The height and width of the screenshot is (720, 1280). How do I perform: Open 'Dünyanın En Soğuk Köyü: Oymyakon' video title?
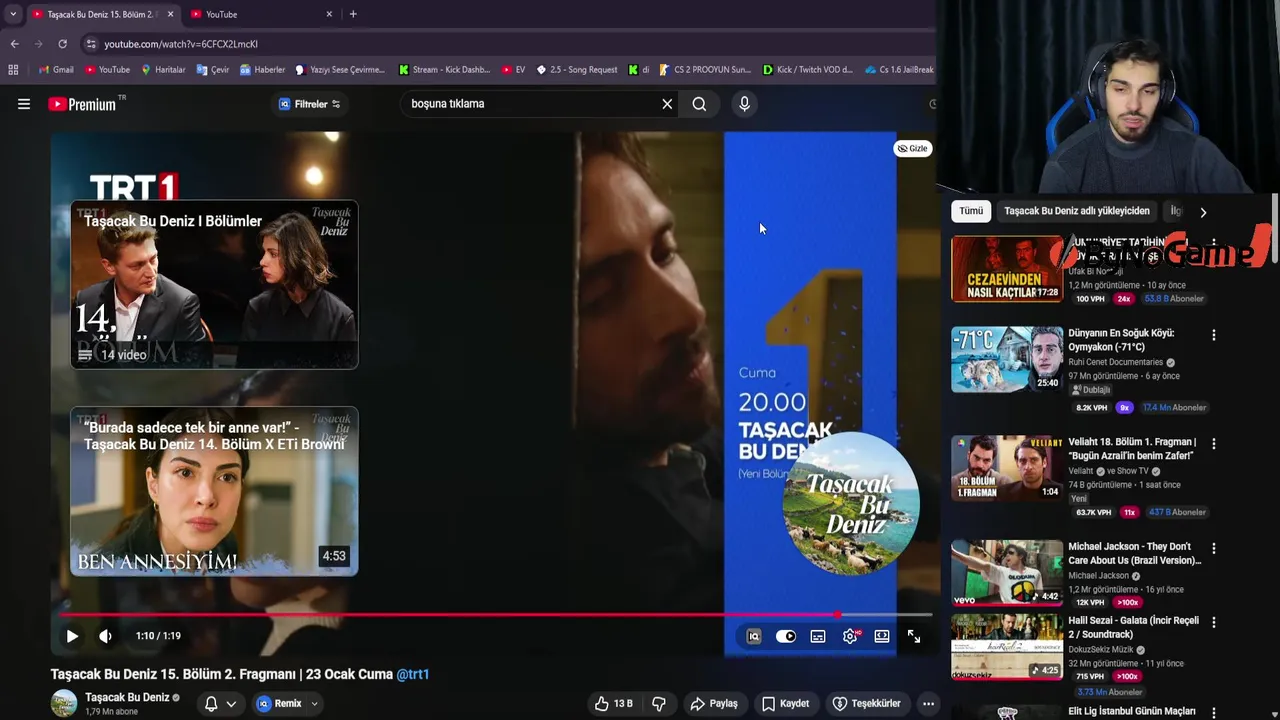click(x=1122, y=339)
